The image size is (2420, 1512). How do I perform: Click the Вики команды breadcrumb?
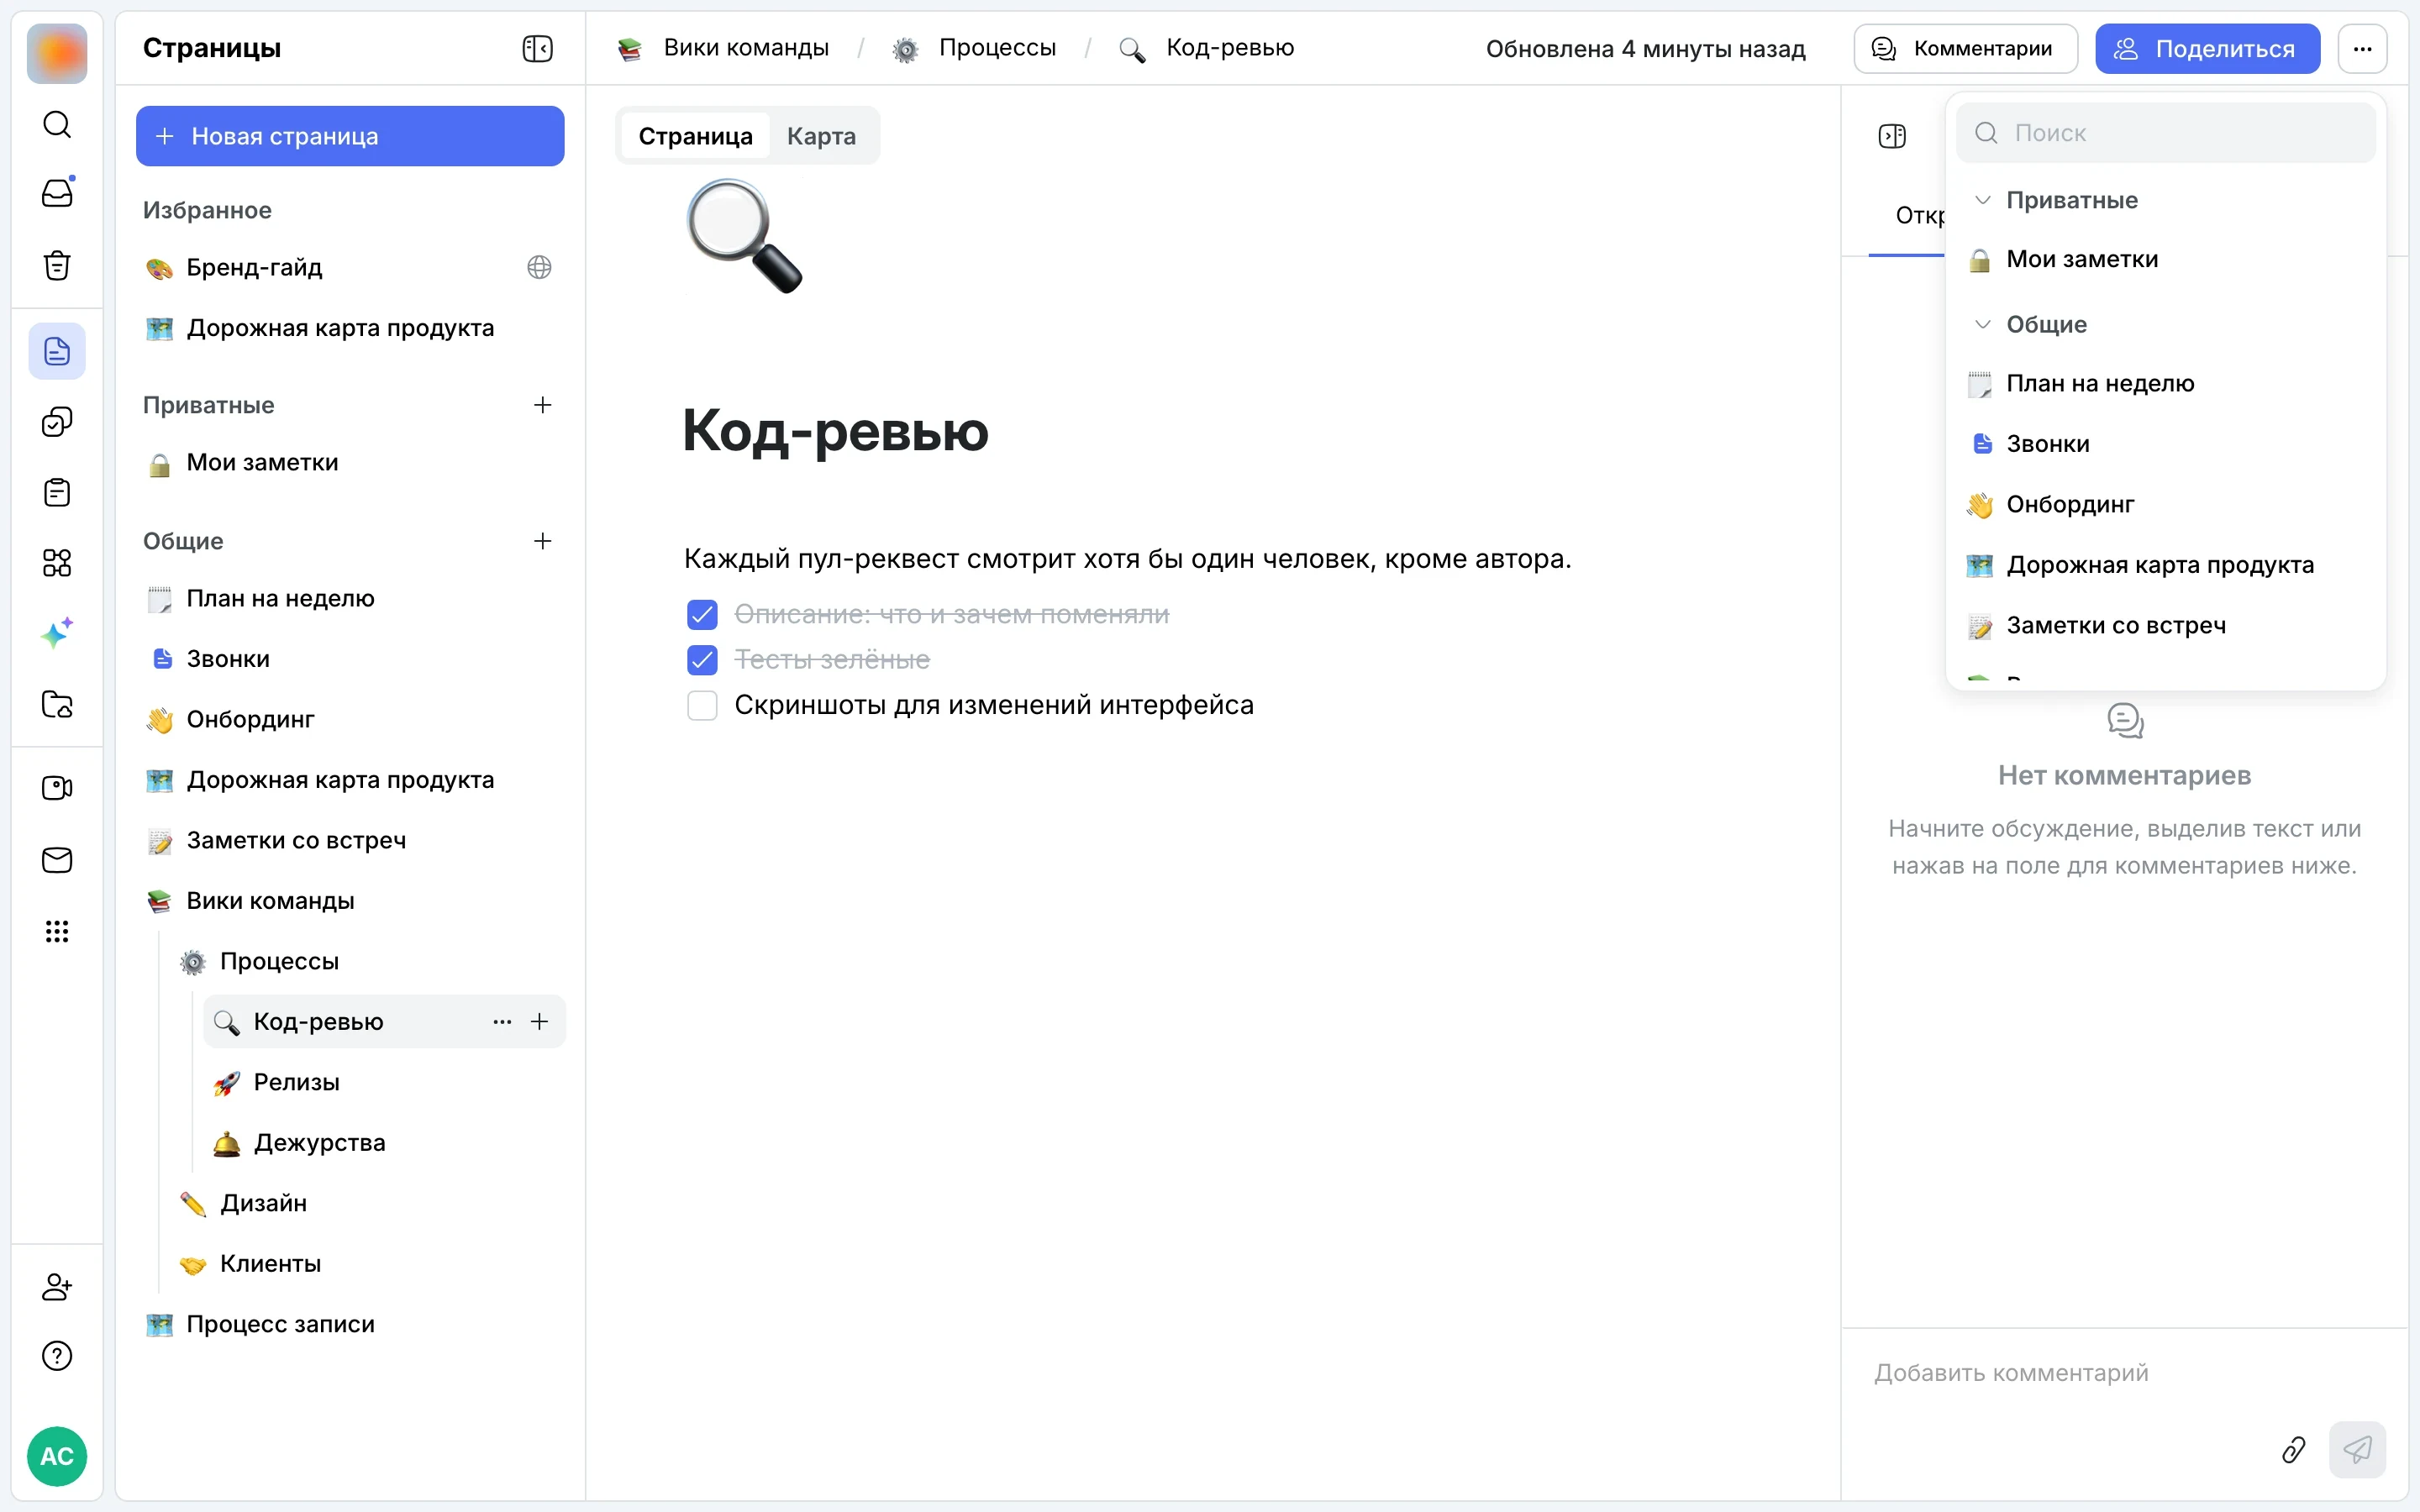coord(723,48)
